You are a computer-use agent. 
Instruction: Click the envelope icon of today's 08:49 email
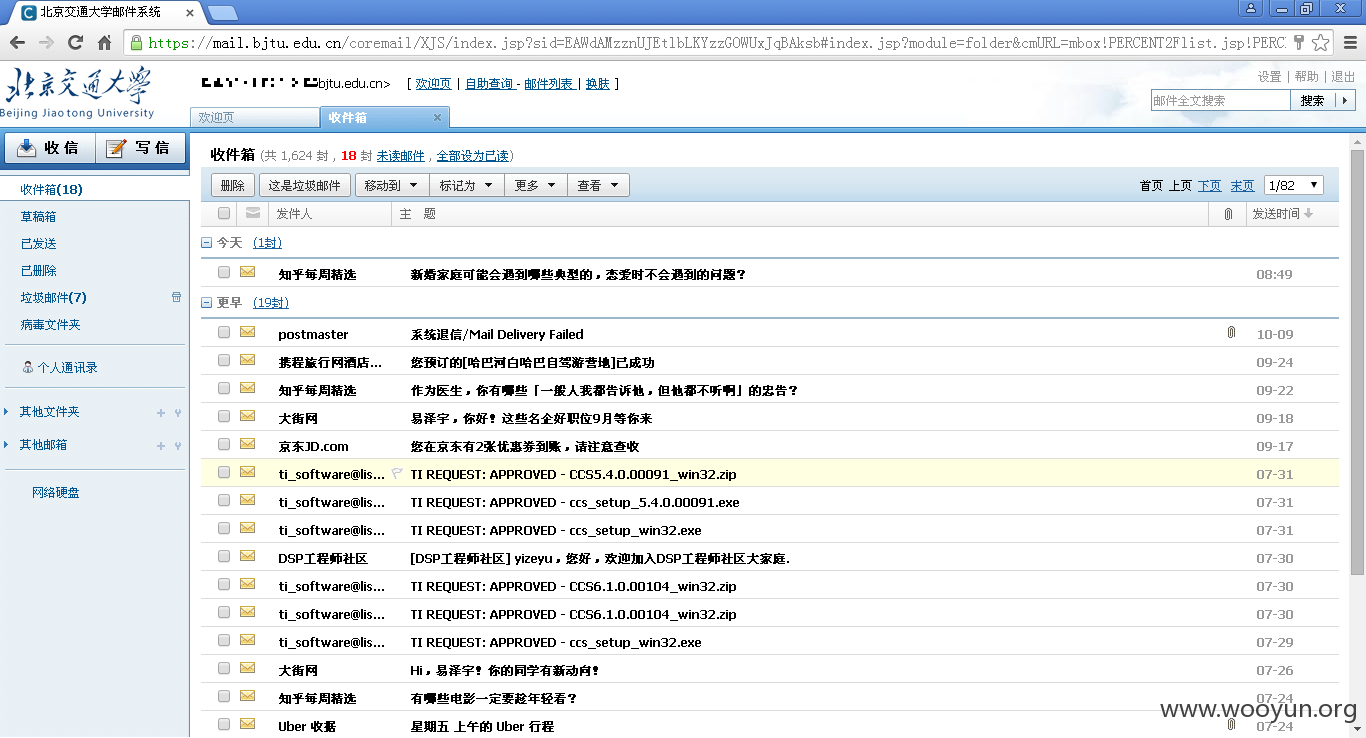[247, 273]
